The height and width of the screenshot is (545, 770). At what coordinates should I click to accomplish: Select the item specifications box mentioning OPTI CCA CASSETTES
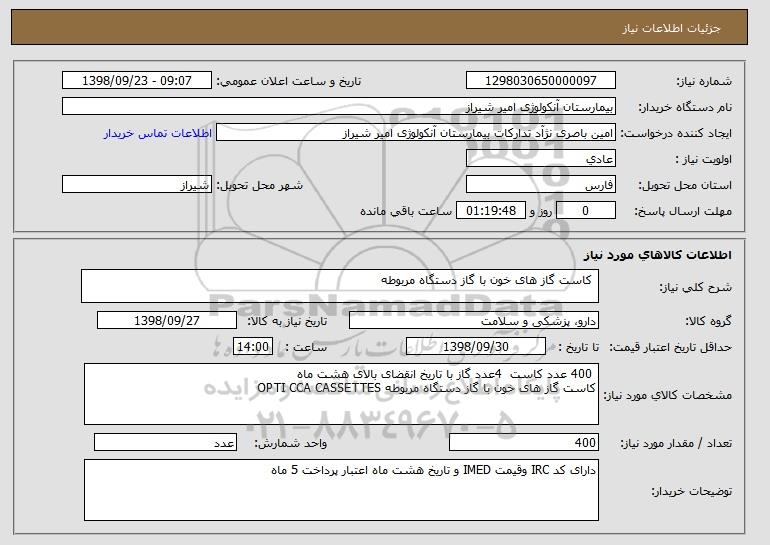[341, 394]
